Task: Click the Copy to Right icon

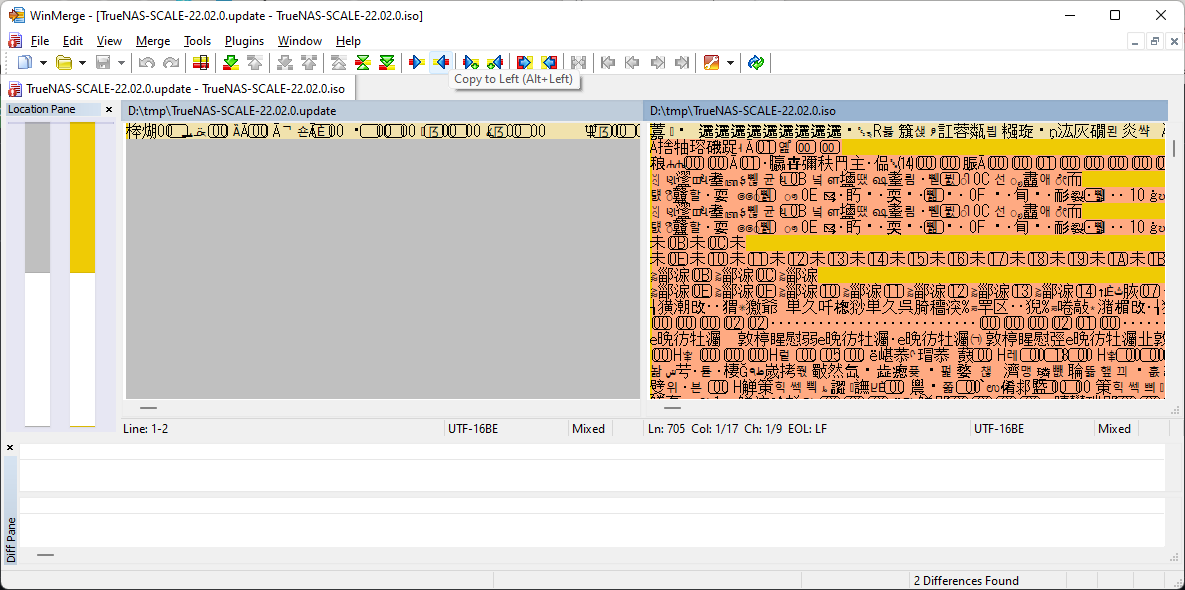Action: point(416,63)
